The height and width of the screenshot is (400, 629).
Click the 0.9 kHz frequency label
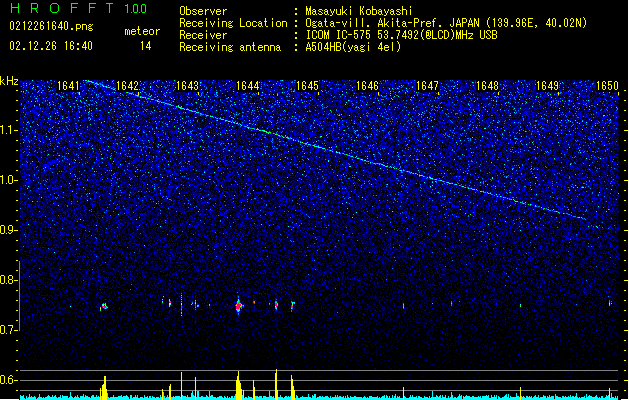coord(8,230)
